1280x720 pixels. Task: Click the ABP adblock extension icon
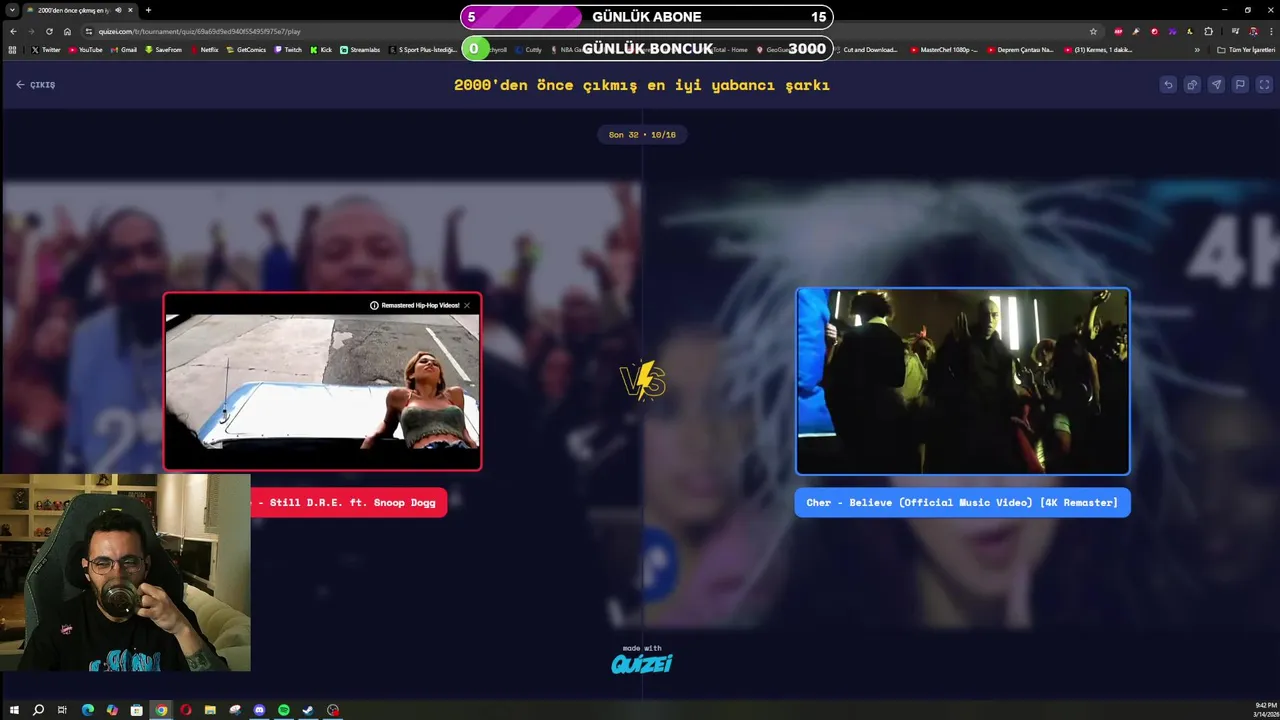(x=1118, y=31)
